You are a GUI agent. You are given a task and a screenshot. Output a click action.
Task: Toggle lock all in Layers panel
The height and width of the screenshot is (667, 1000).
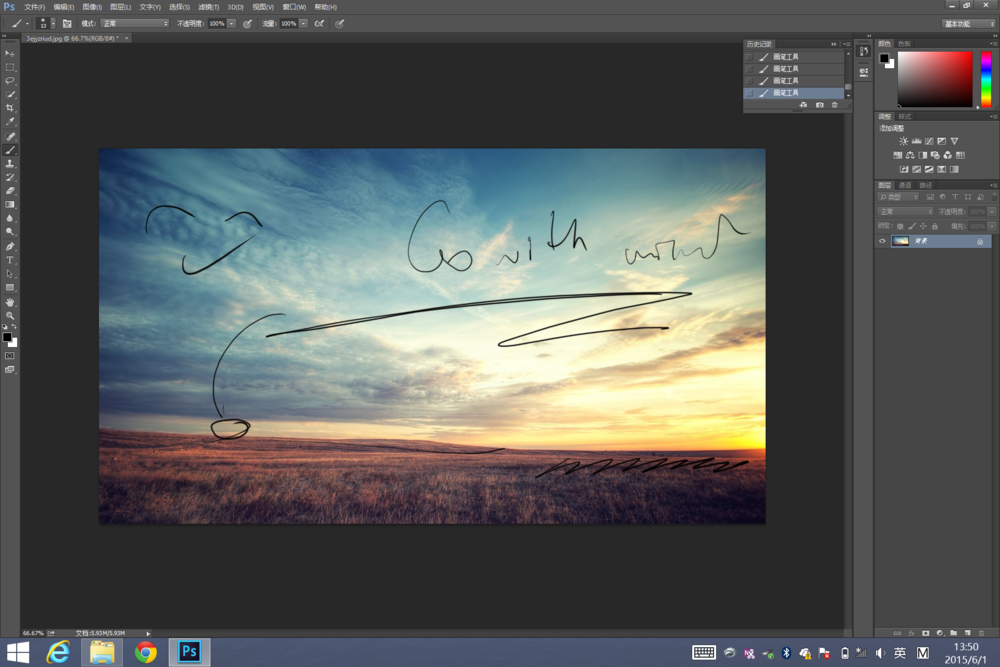click(x=935, y=226)
